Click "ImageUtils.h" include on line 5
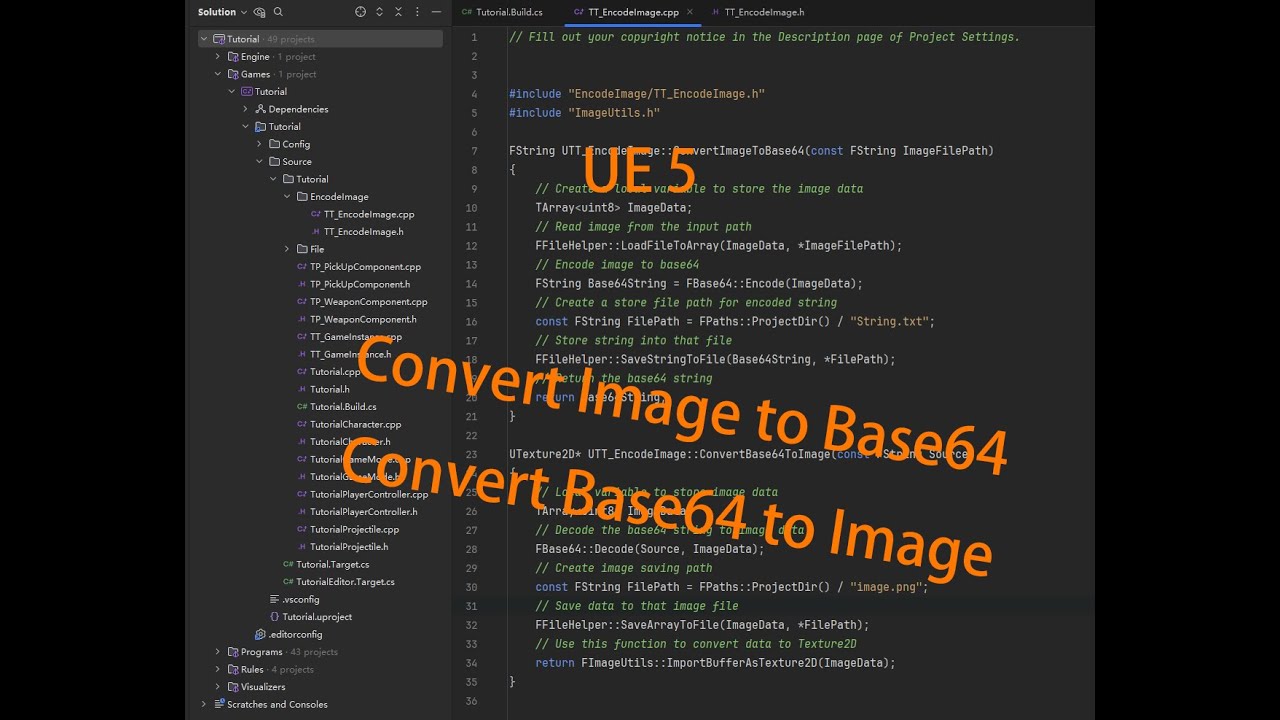Image resolution: width=1280 pixels, height=720 pixels. [x=614, y=113]
